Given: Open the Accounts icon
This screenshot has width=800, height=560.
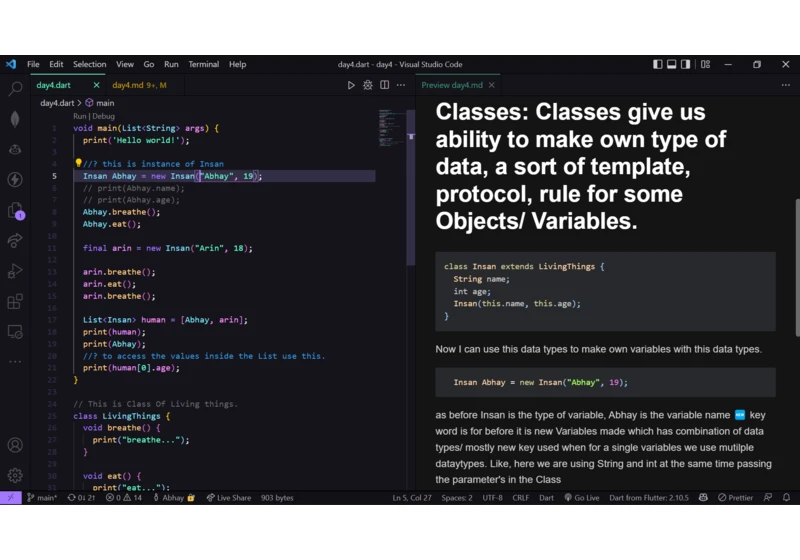Looking at the screenshot, I should click(15, 445).
